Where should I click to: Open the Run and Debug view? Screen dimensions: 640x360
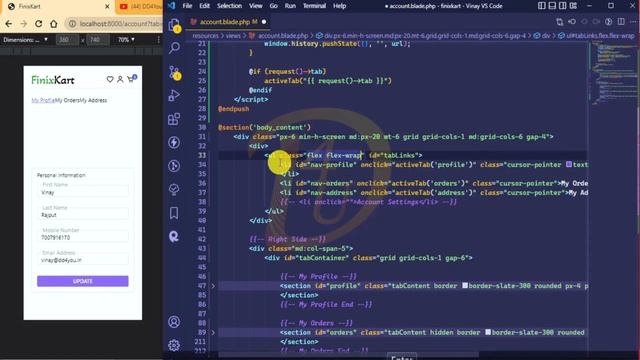(x=174, y=95)
